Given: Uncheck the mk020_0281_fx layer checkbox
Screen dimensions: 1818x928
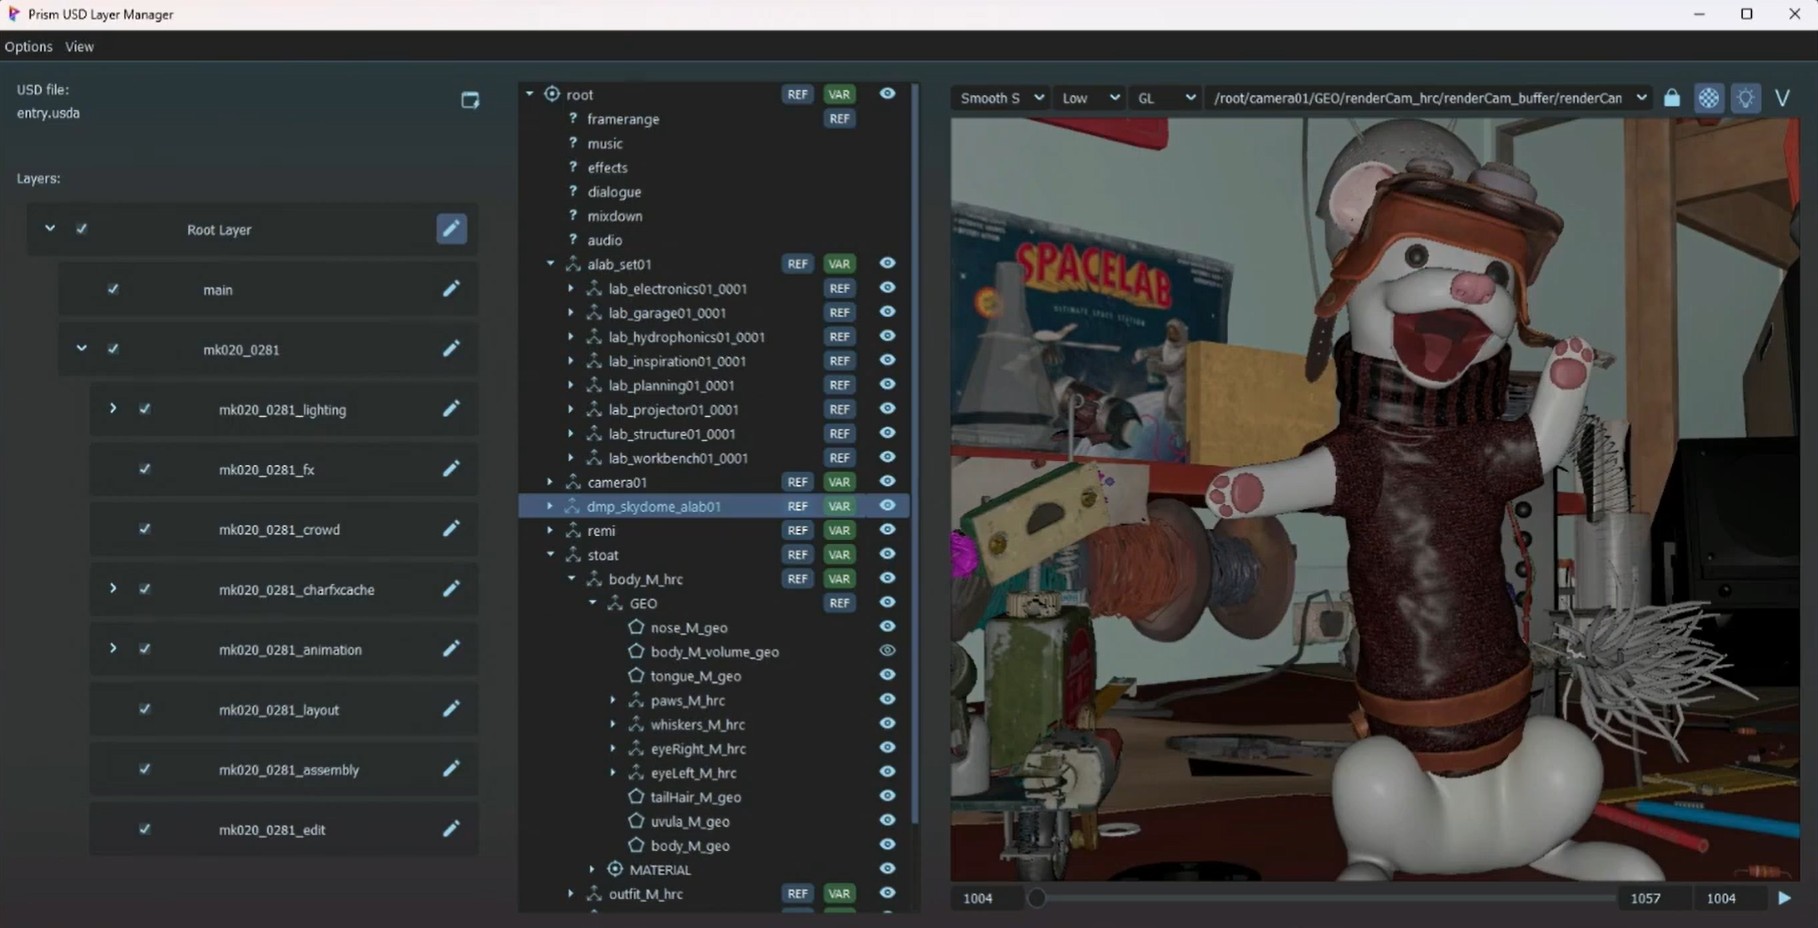Looking at the screenshot, I should 145,469.
